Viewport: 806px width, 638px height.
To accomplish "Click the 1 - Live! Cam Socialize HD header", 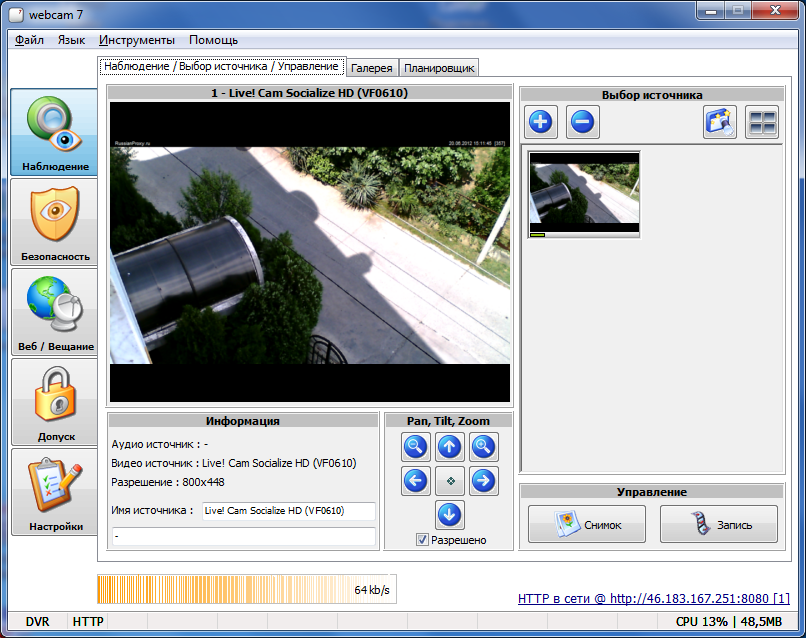I will 309,93.
